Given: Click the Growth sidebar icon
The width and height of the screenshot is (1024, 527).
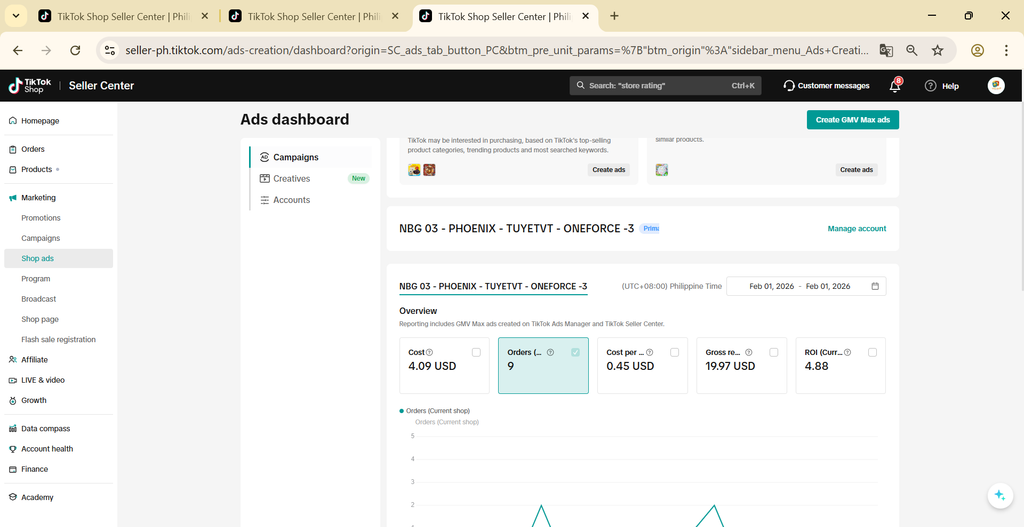Looking at the screenshot, I should tap(13, 400).
